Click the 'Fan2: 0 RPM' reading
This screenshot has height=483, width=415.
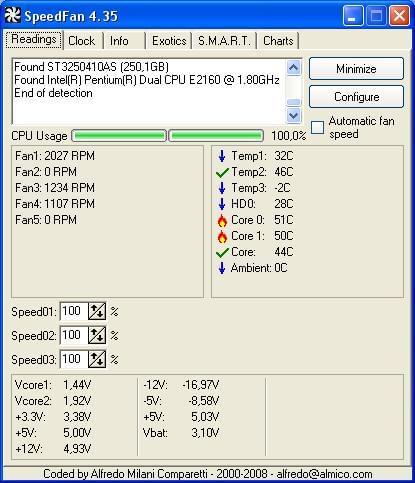click(46, 172)
